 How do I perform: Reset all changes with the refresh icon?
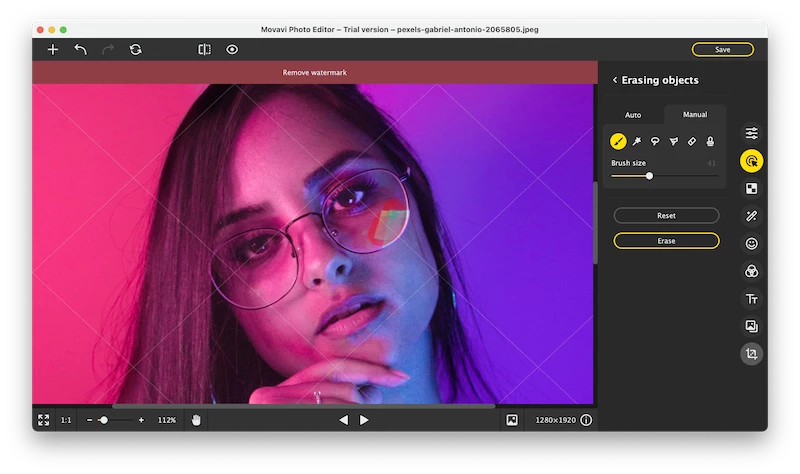[x=136, y=49]
